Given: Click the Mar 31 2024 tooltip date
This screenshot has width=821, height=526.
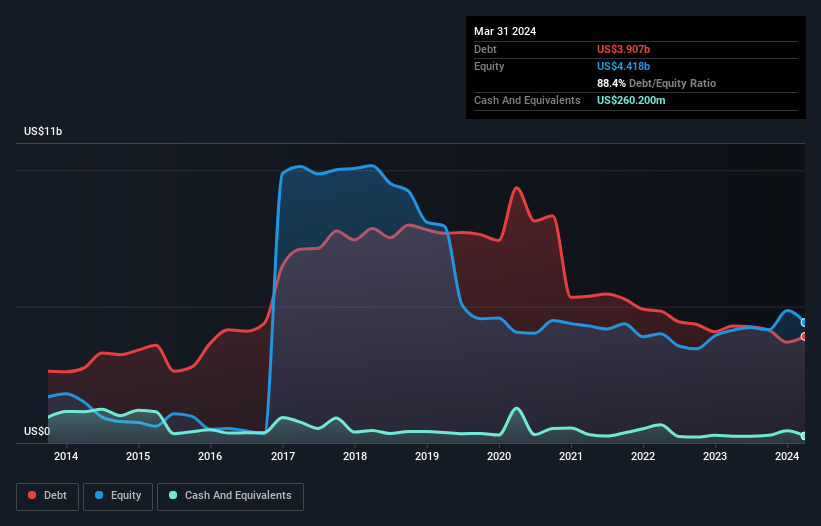Looking at the screenshot, I should point(505,31).
